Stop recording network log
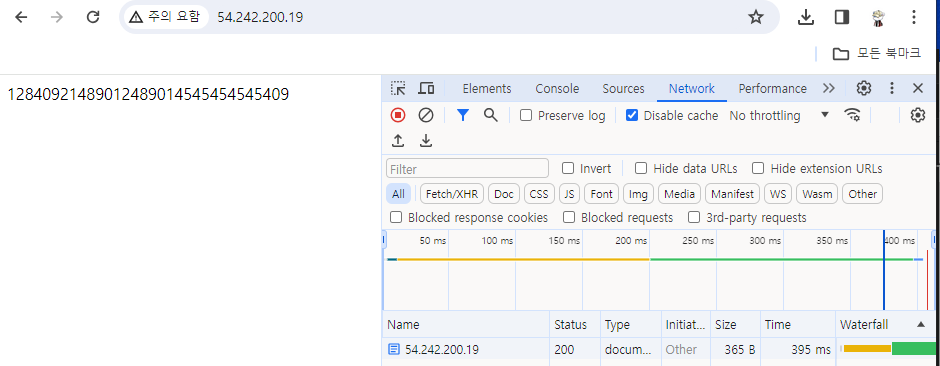 click(x=398, y=115)
